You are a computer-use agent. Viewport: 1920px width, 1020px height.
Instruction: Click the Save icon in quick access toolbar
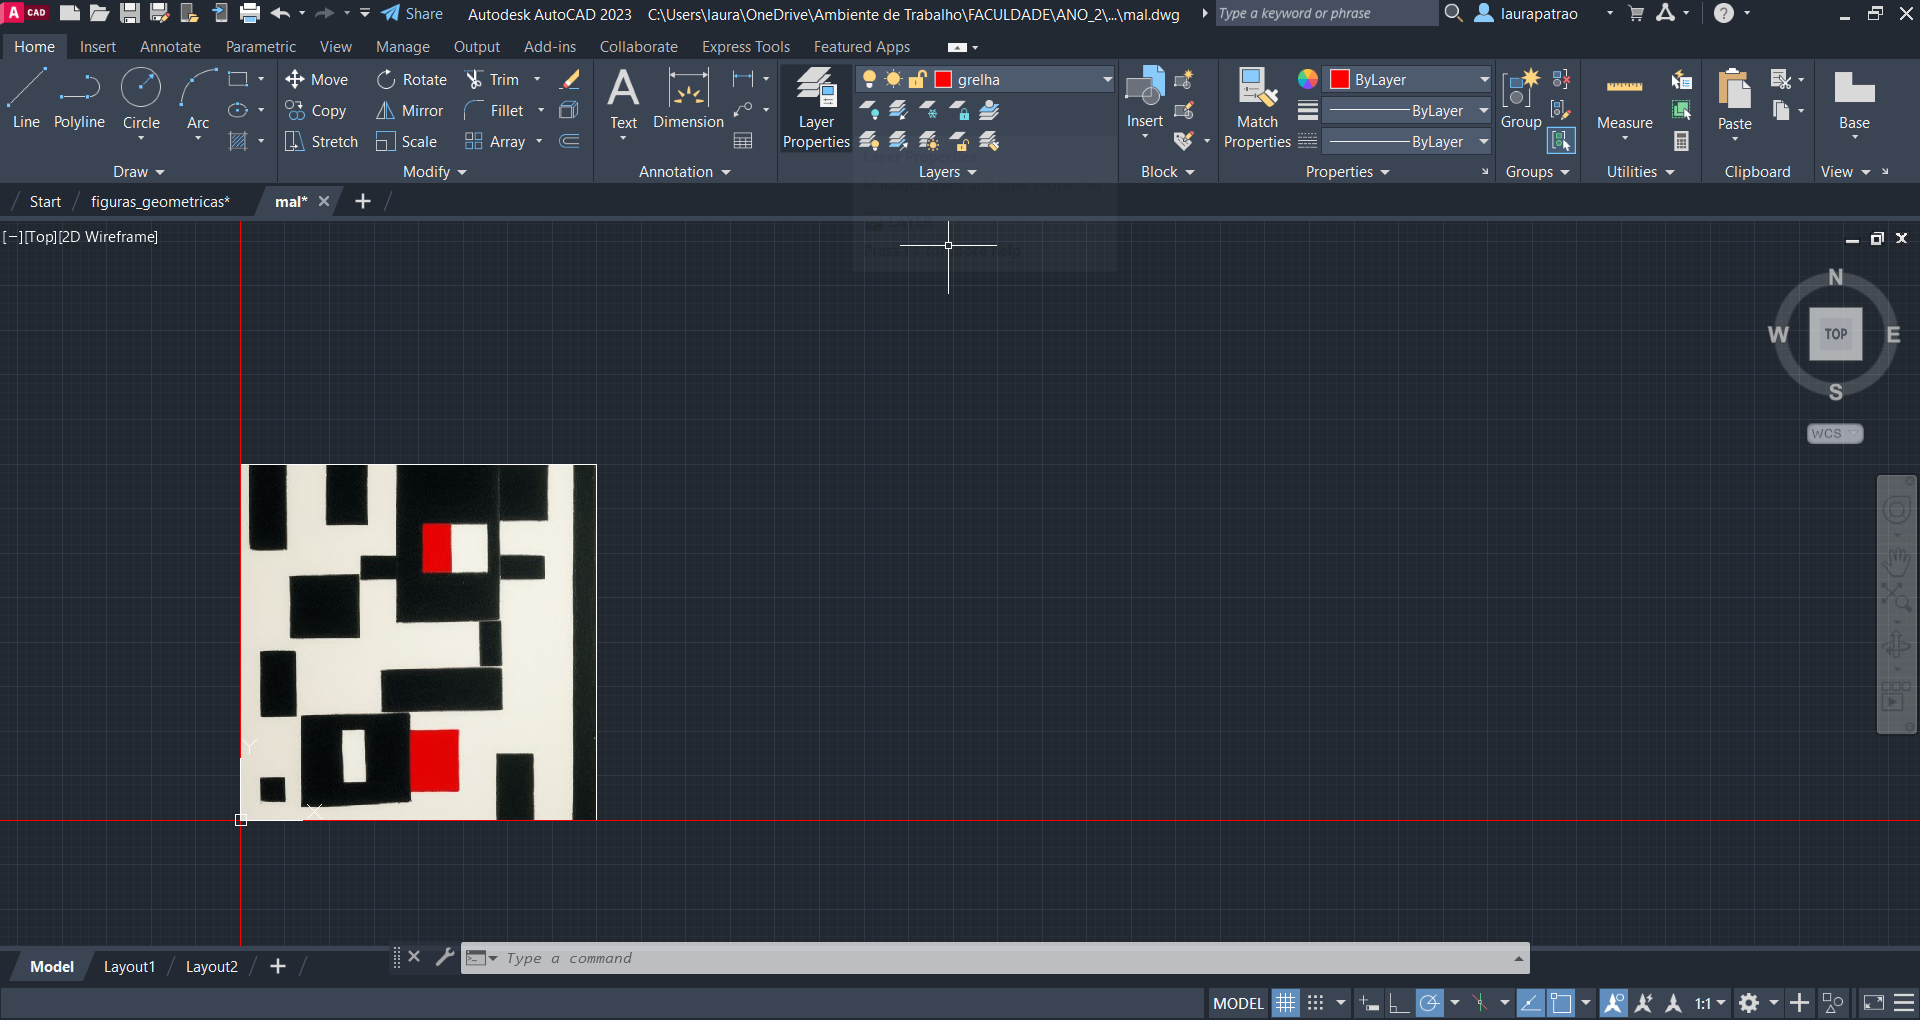tap(130, 13)
